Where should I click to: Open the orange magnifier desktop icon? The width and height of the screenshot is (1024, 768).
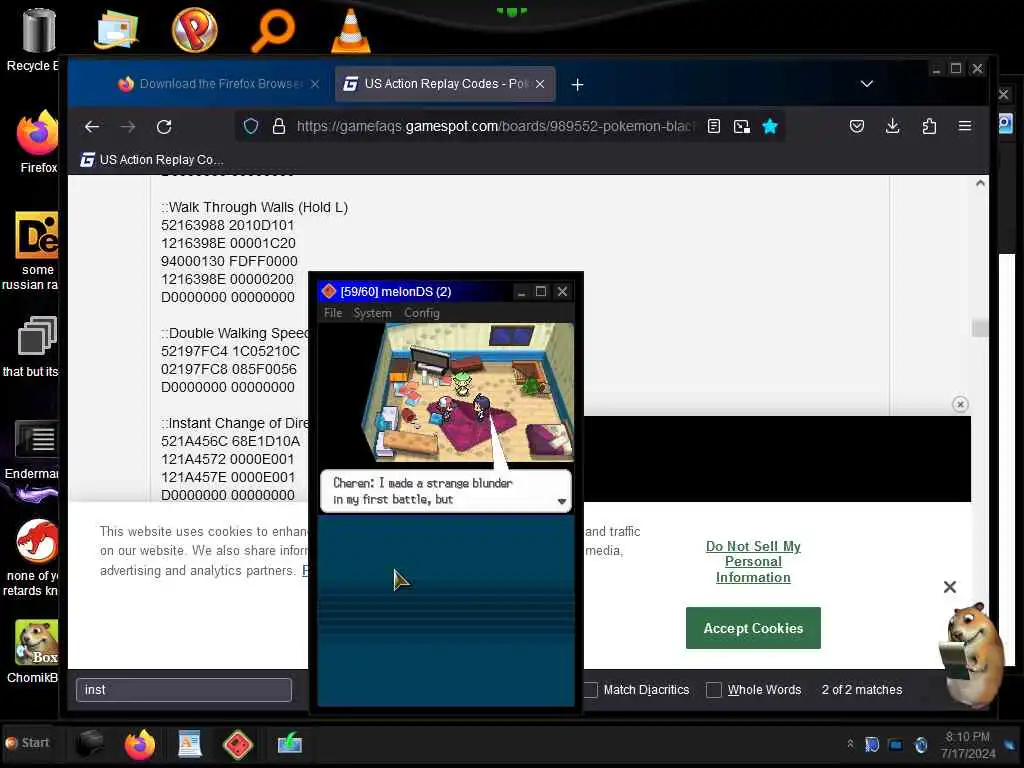point(273,31)
